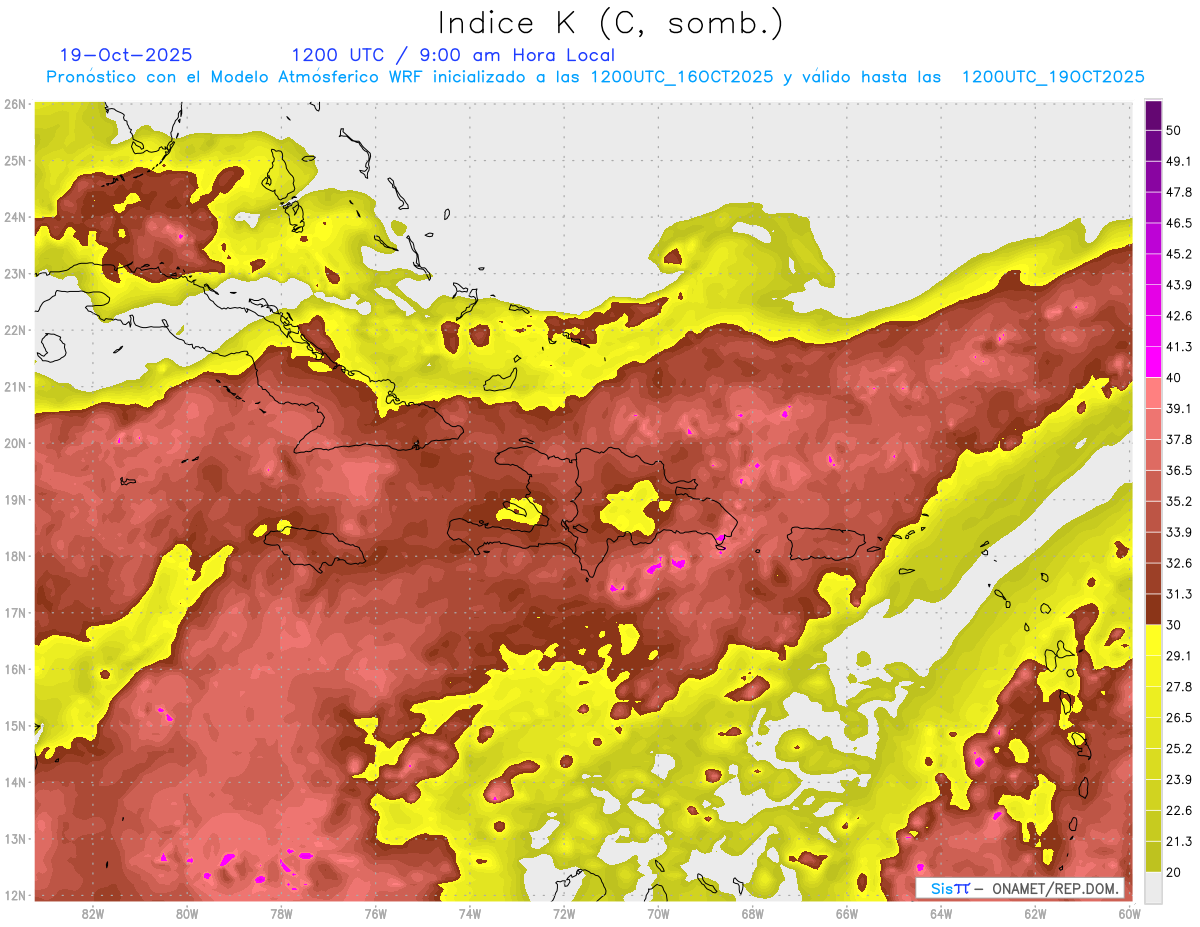Click the '80W' longitude label
1200x927 pixels.
point(187,913)
